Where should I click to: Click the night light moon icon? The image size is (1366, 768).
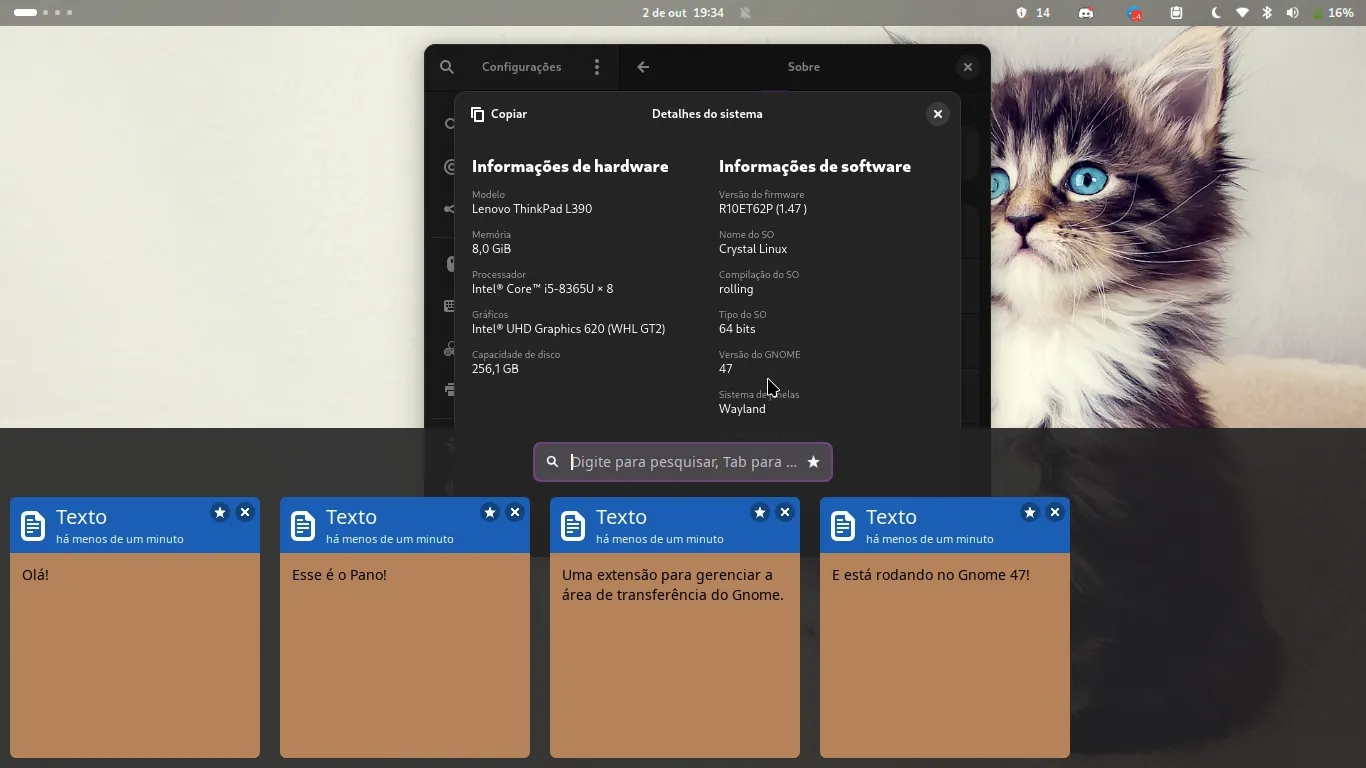click(x=1216, y=13)
